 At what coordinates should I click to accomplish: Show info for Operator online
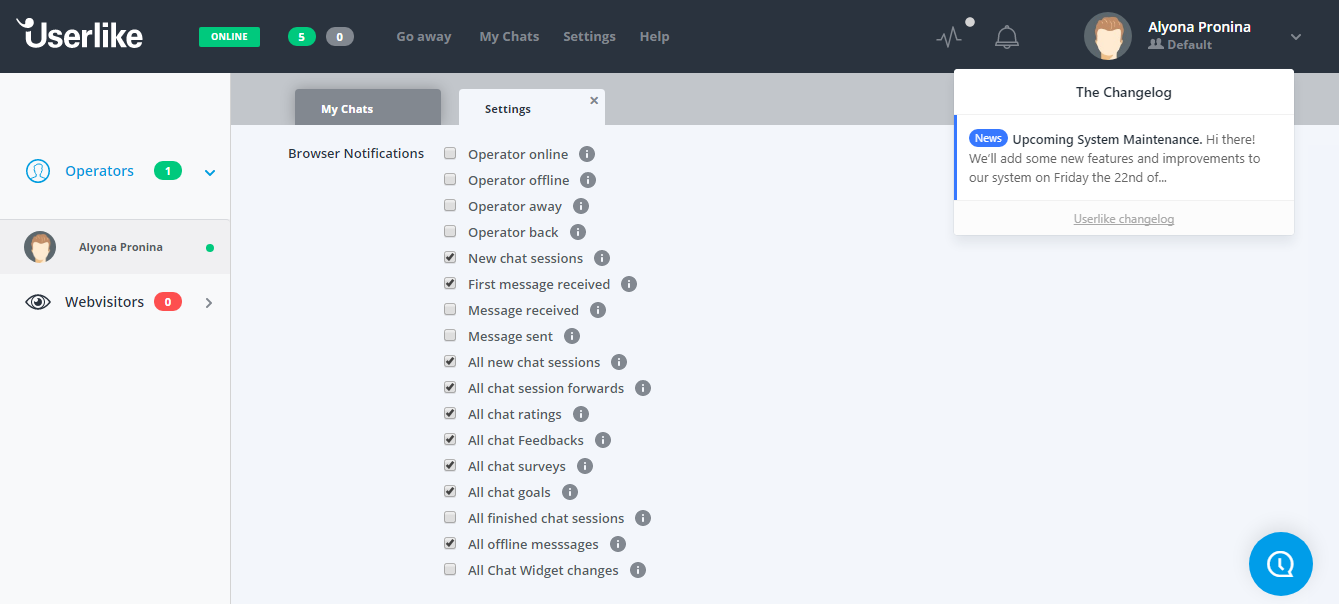[x=587, y=154]
